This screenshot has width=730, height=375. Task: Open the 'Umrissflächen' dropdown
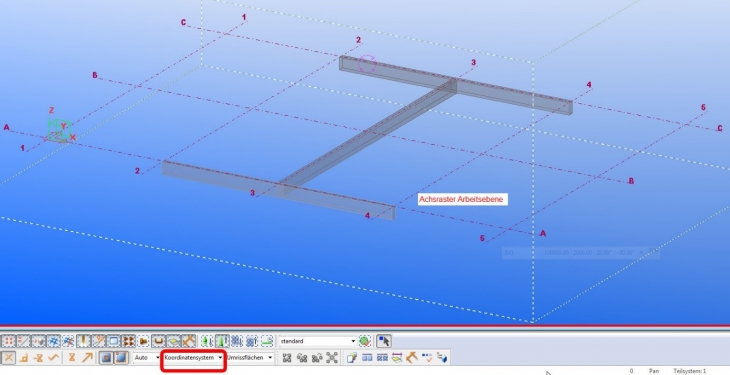(x=249, y=357)
